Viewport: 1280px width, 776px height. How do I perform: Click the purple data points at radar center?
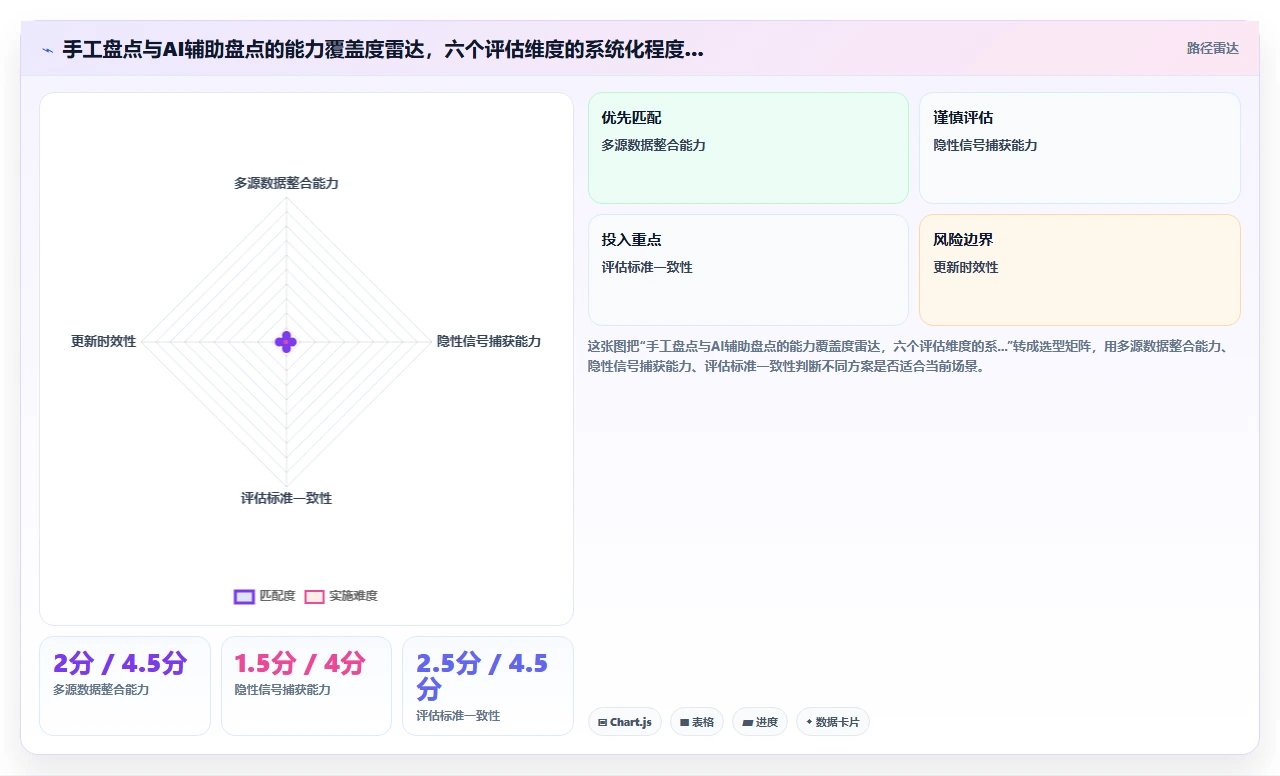pyautogui.click(x=286, y=342)
